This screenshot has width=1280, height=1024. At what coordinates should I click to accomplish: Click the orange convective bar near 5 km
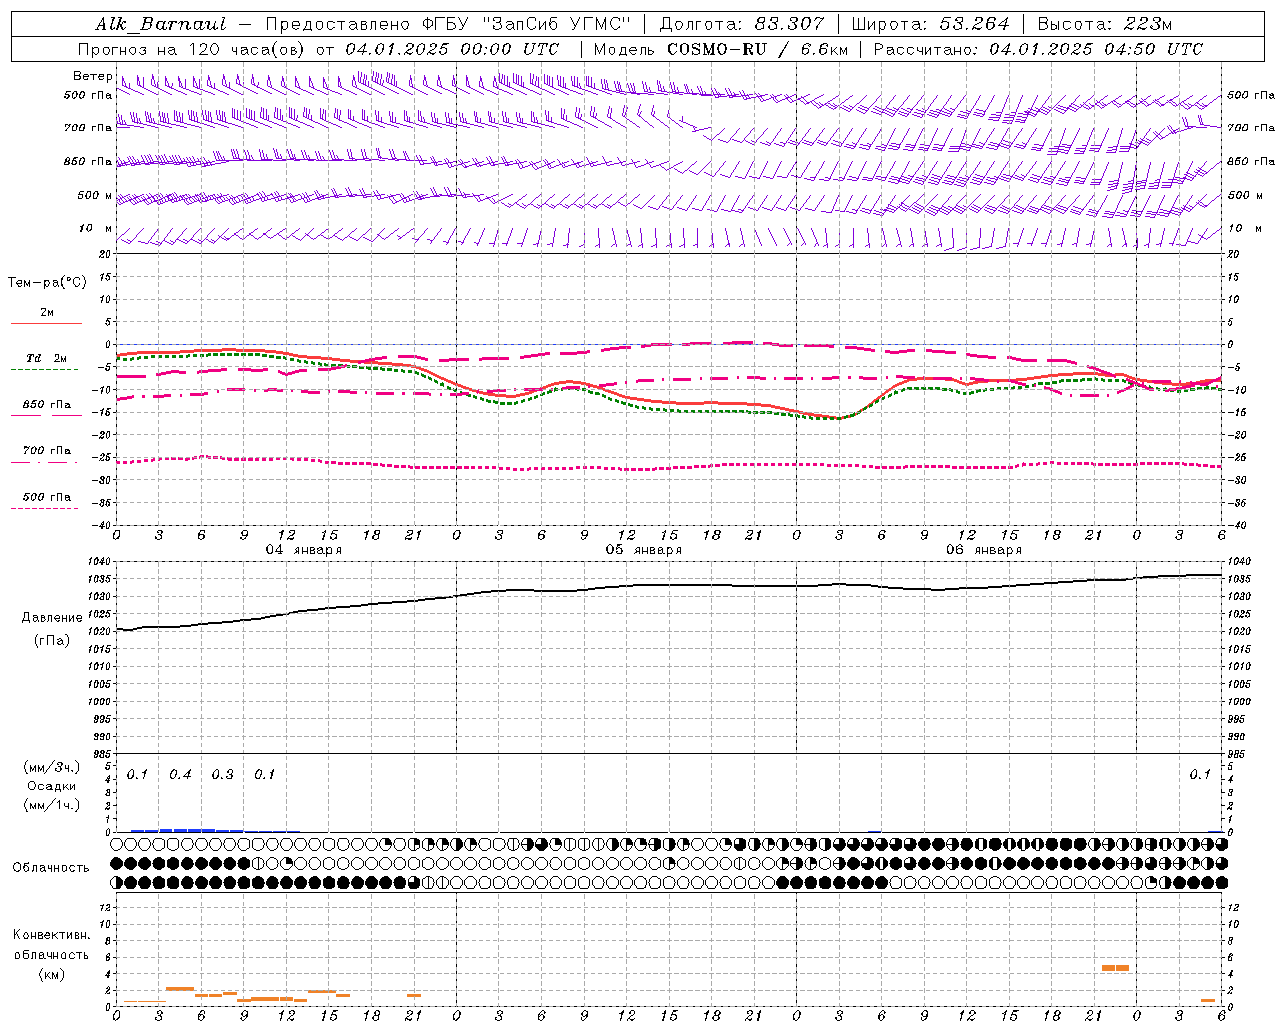point(1115,968)
